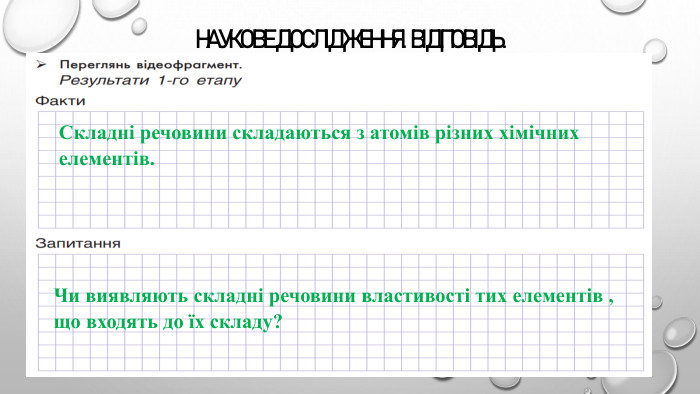Click the droplet right of the title
Screen dimensions: 700x394
pos(655,50)
